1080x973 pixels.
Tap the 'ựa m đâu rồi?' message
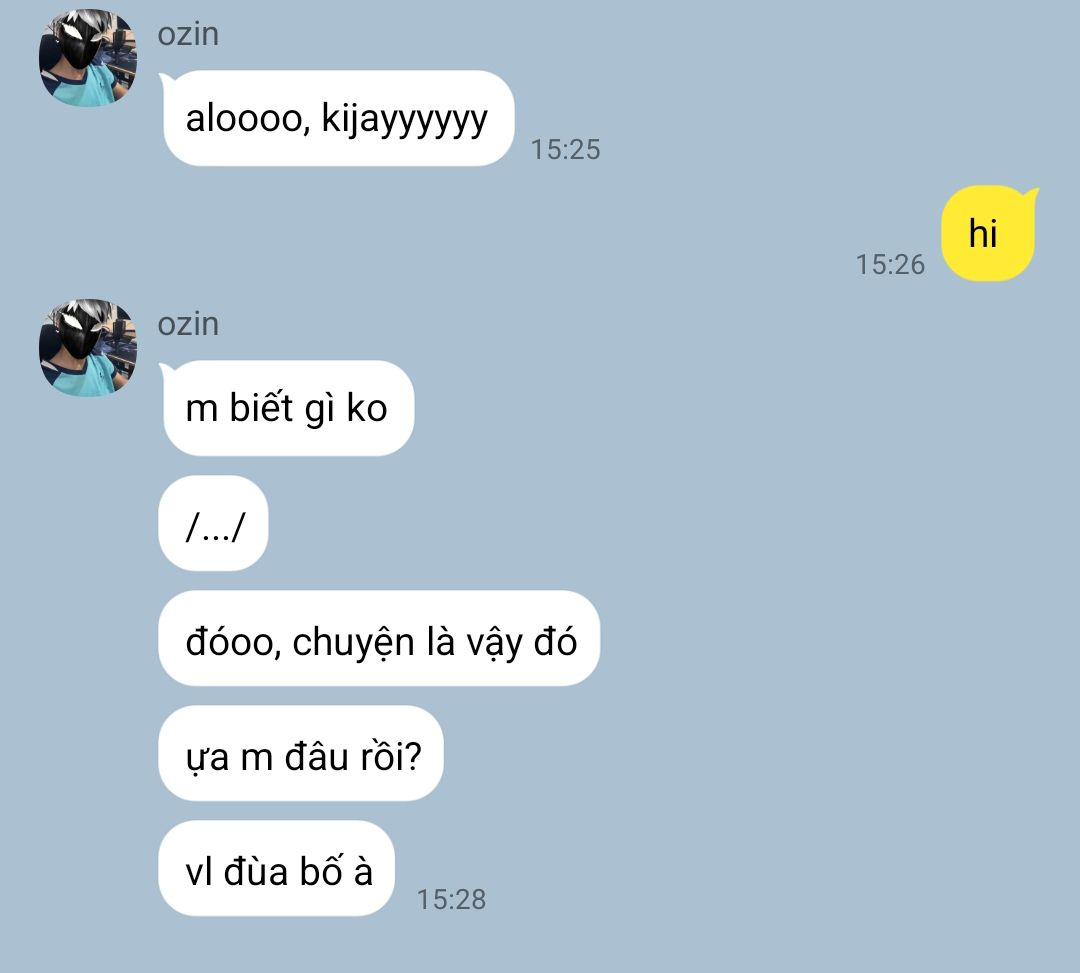point(302,753)
